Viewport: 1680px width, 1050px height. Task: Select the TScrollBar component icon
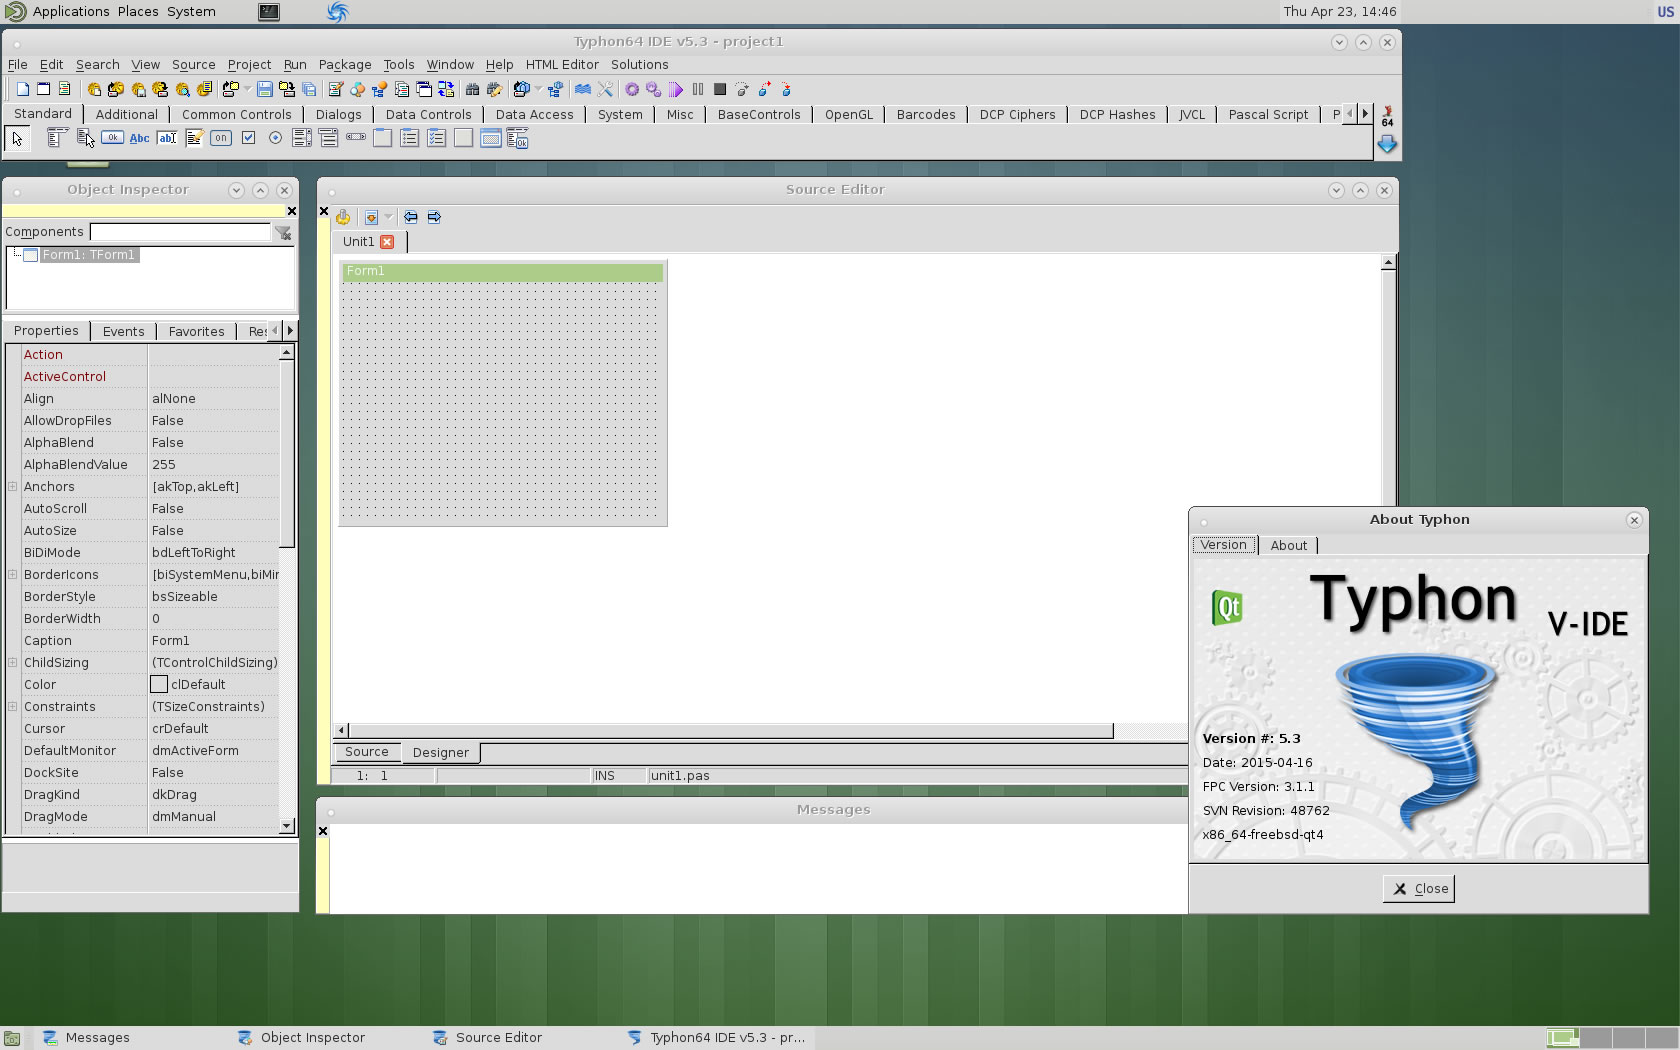coord(356,138)
